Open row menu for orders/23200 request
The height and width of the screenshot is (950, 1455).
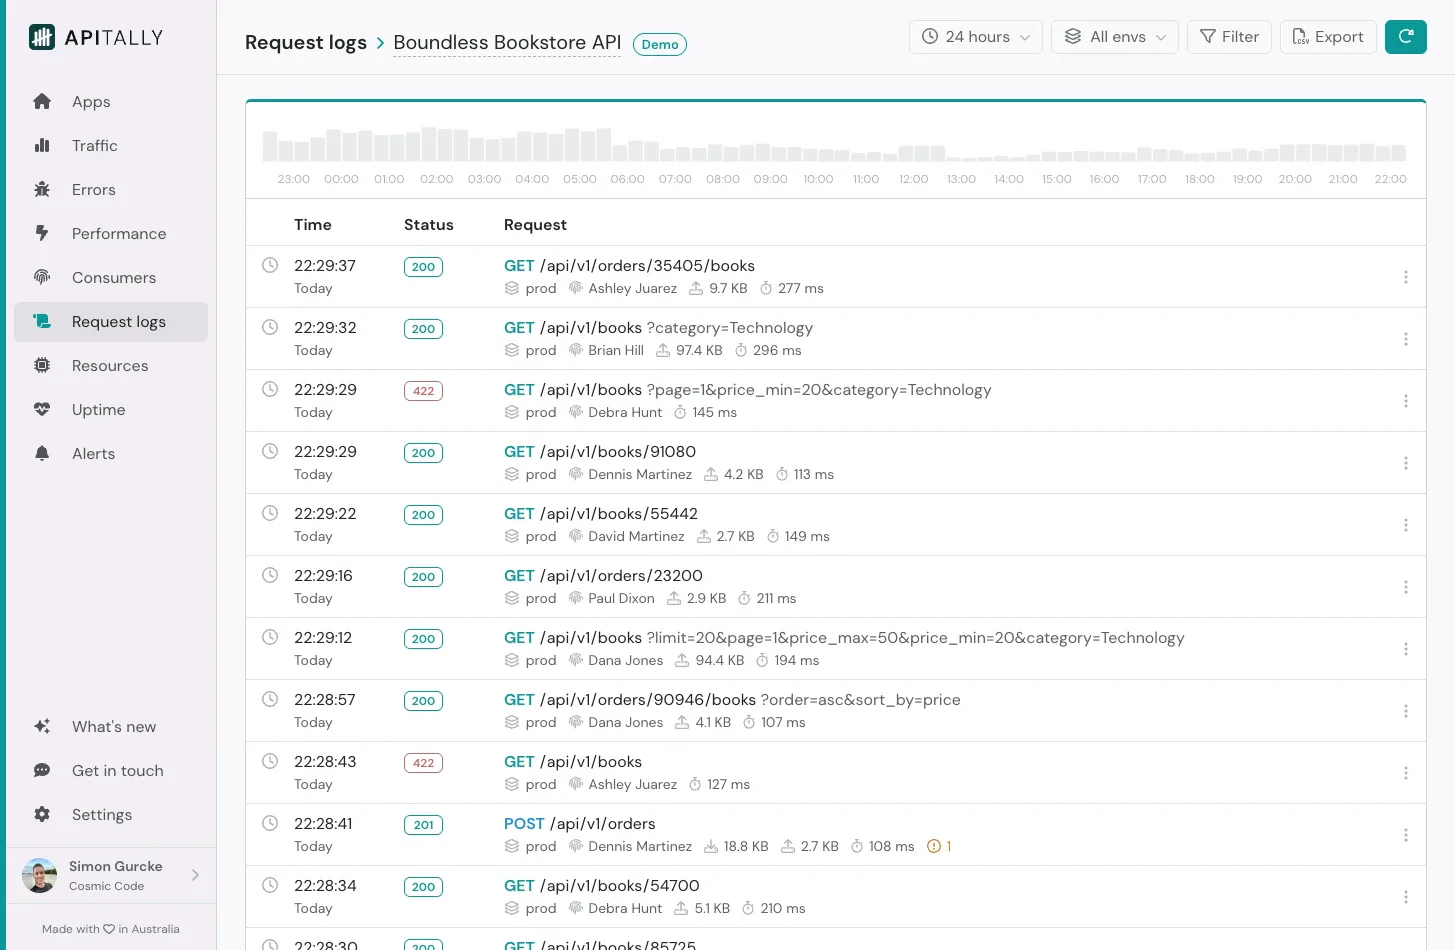[x=1406, y=587]
